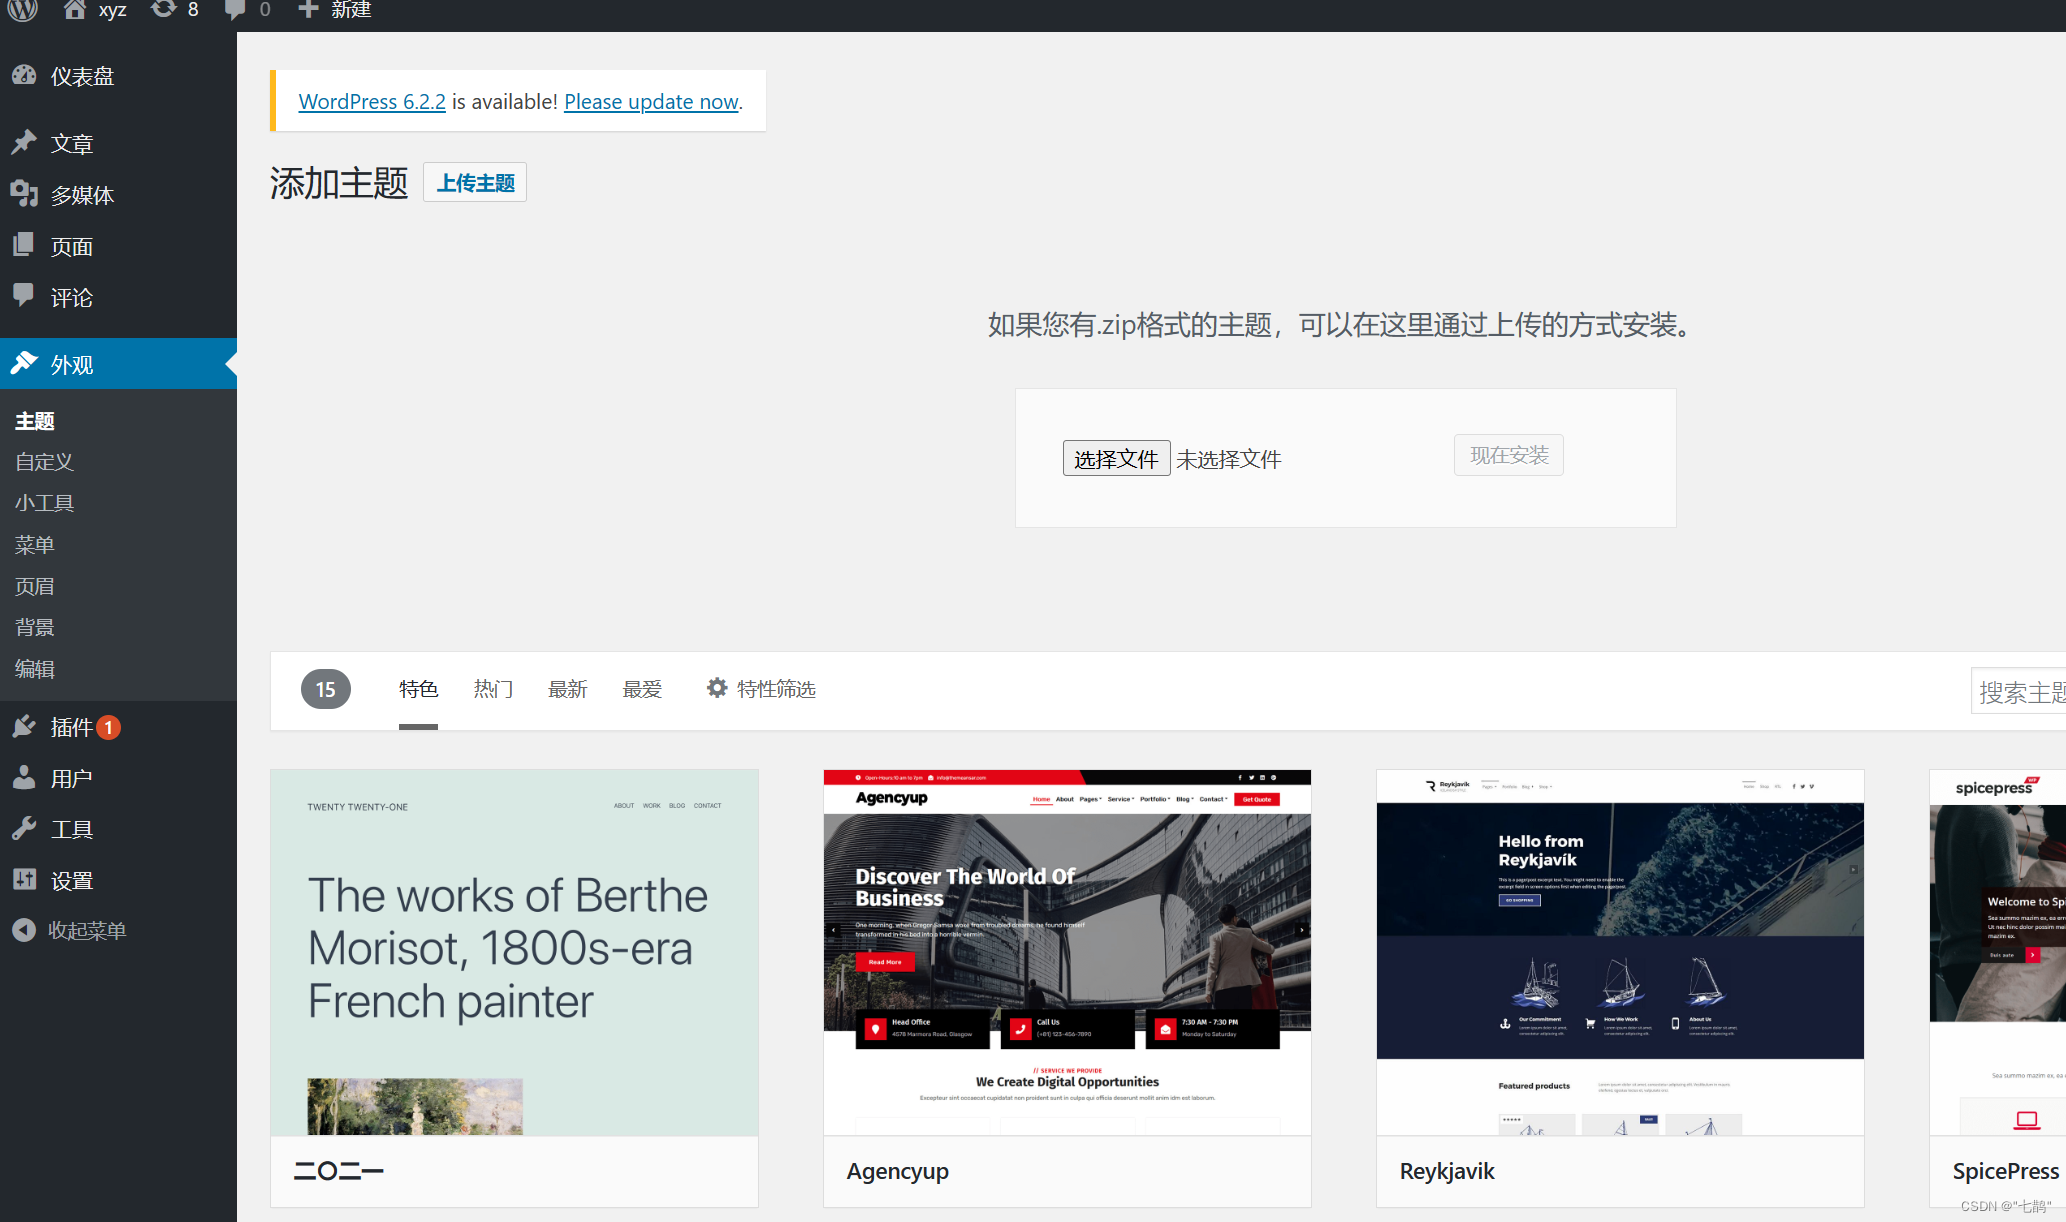
Task: Expand the 特性筛选 feature filter
Action: (761, 689)
